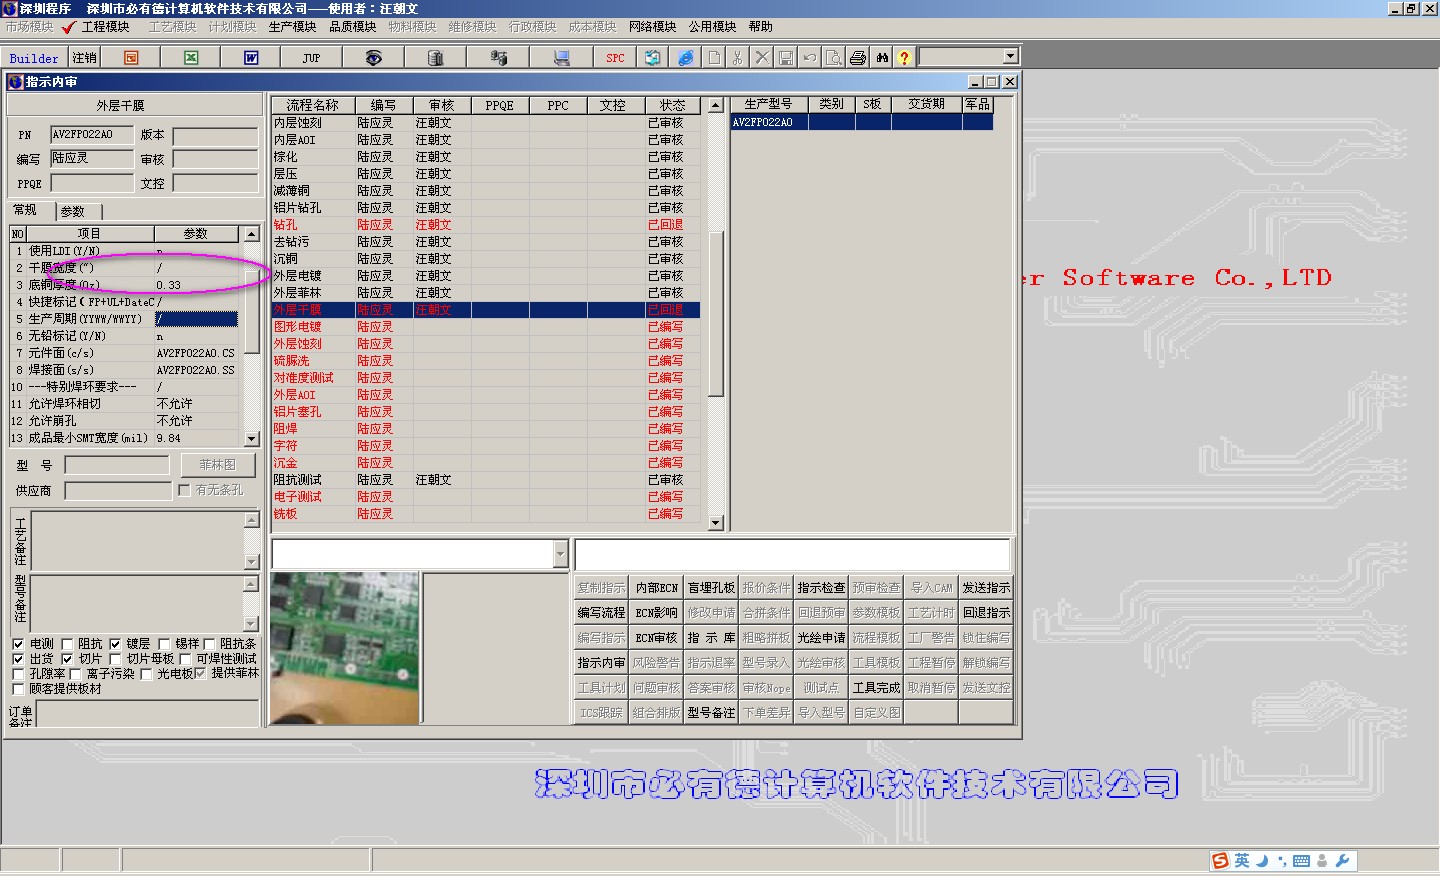The width and height of the screenshot is (1440, 876).
Task: Click the 指示检查 button
Action: pos(821,588)
